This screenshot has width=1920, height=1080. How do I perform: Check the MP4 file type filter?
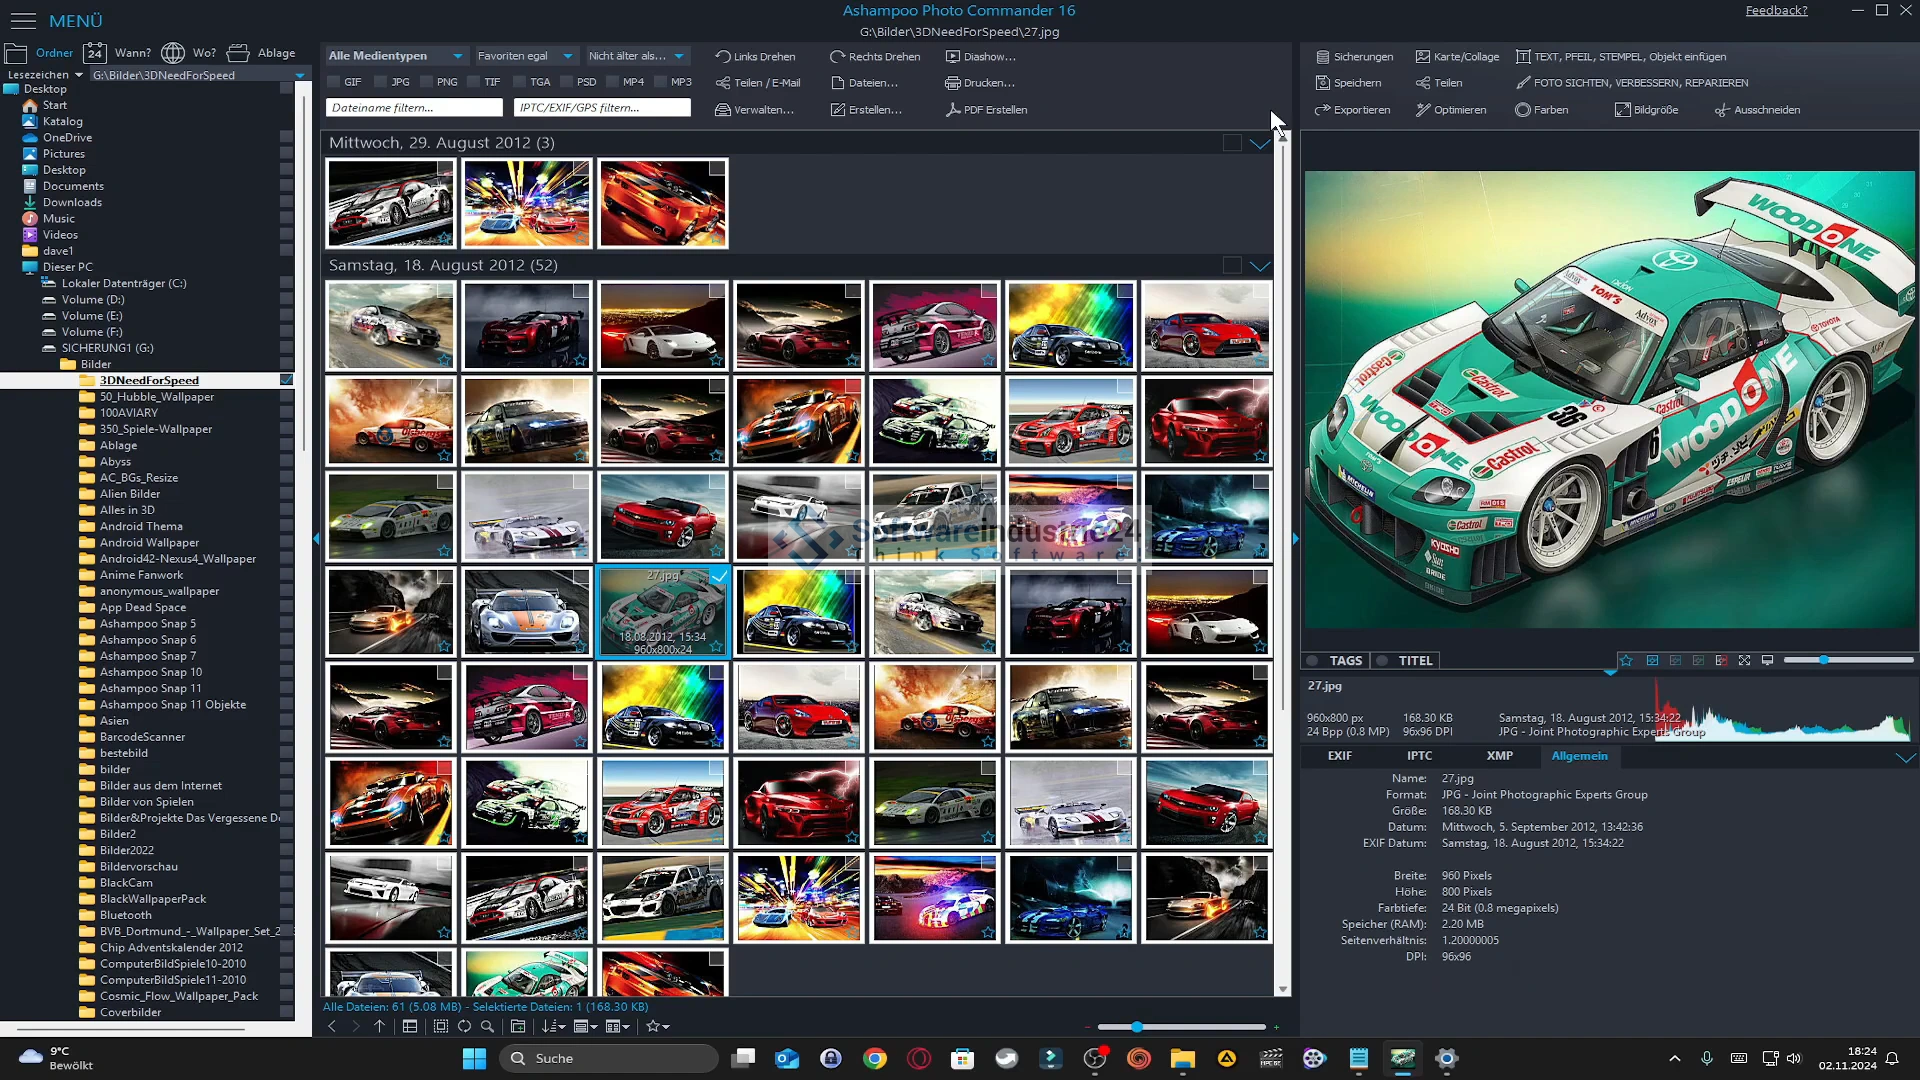click(x=611, y=82)
